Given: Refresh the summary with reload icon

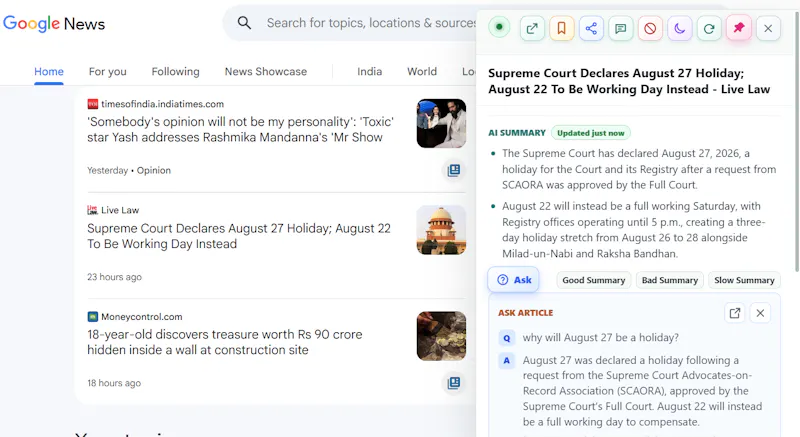Looking at the screenshot, I should coord(709,29).
